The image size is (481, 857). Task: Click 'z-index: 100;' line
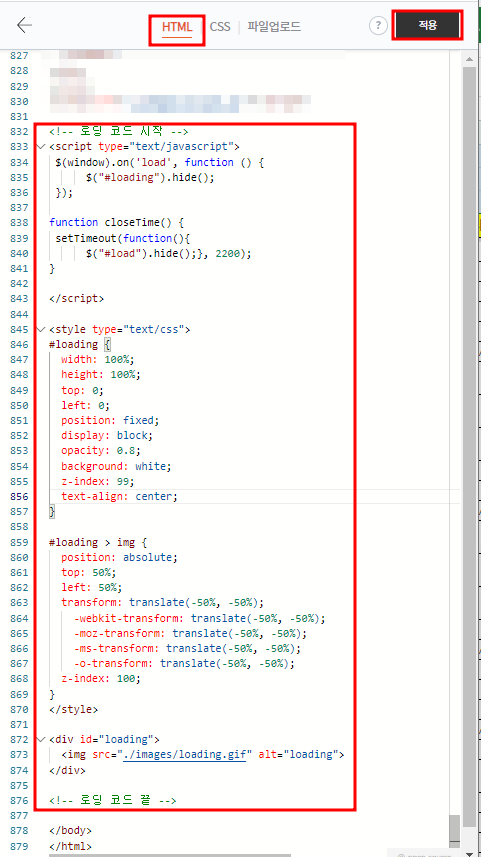101,678
